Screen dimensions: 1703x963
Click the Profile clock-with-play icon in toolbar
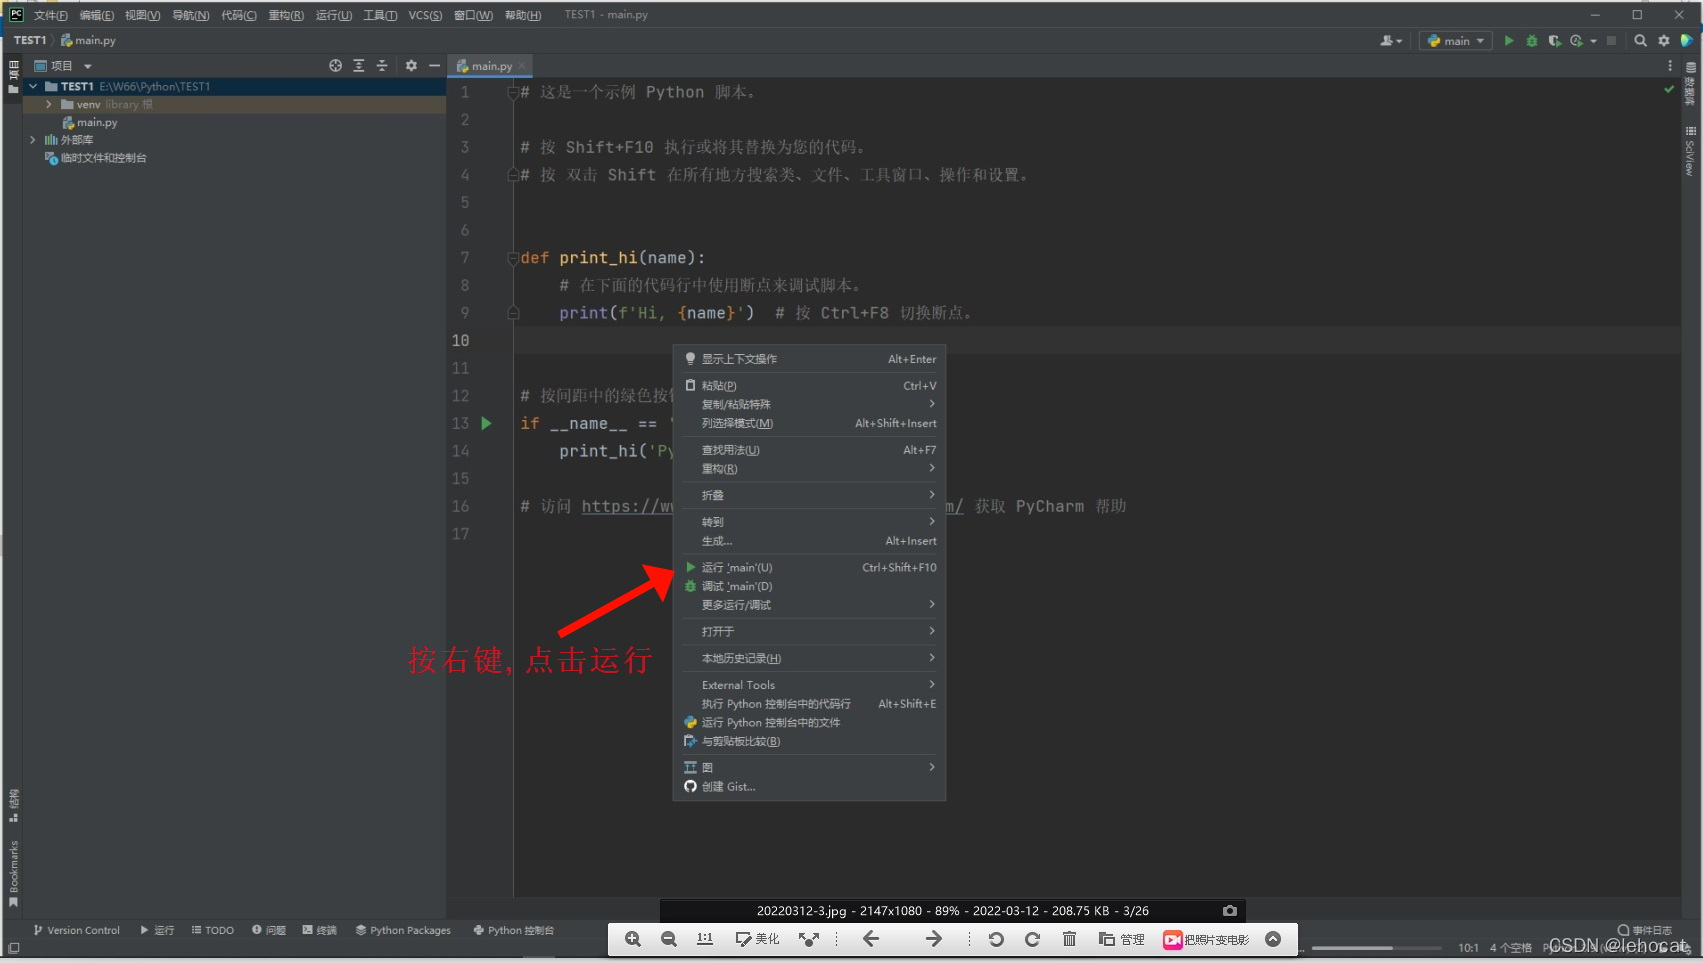tap(1577, 41)
